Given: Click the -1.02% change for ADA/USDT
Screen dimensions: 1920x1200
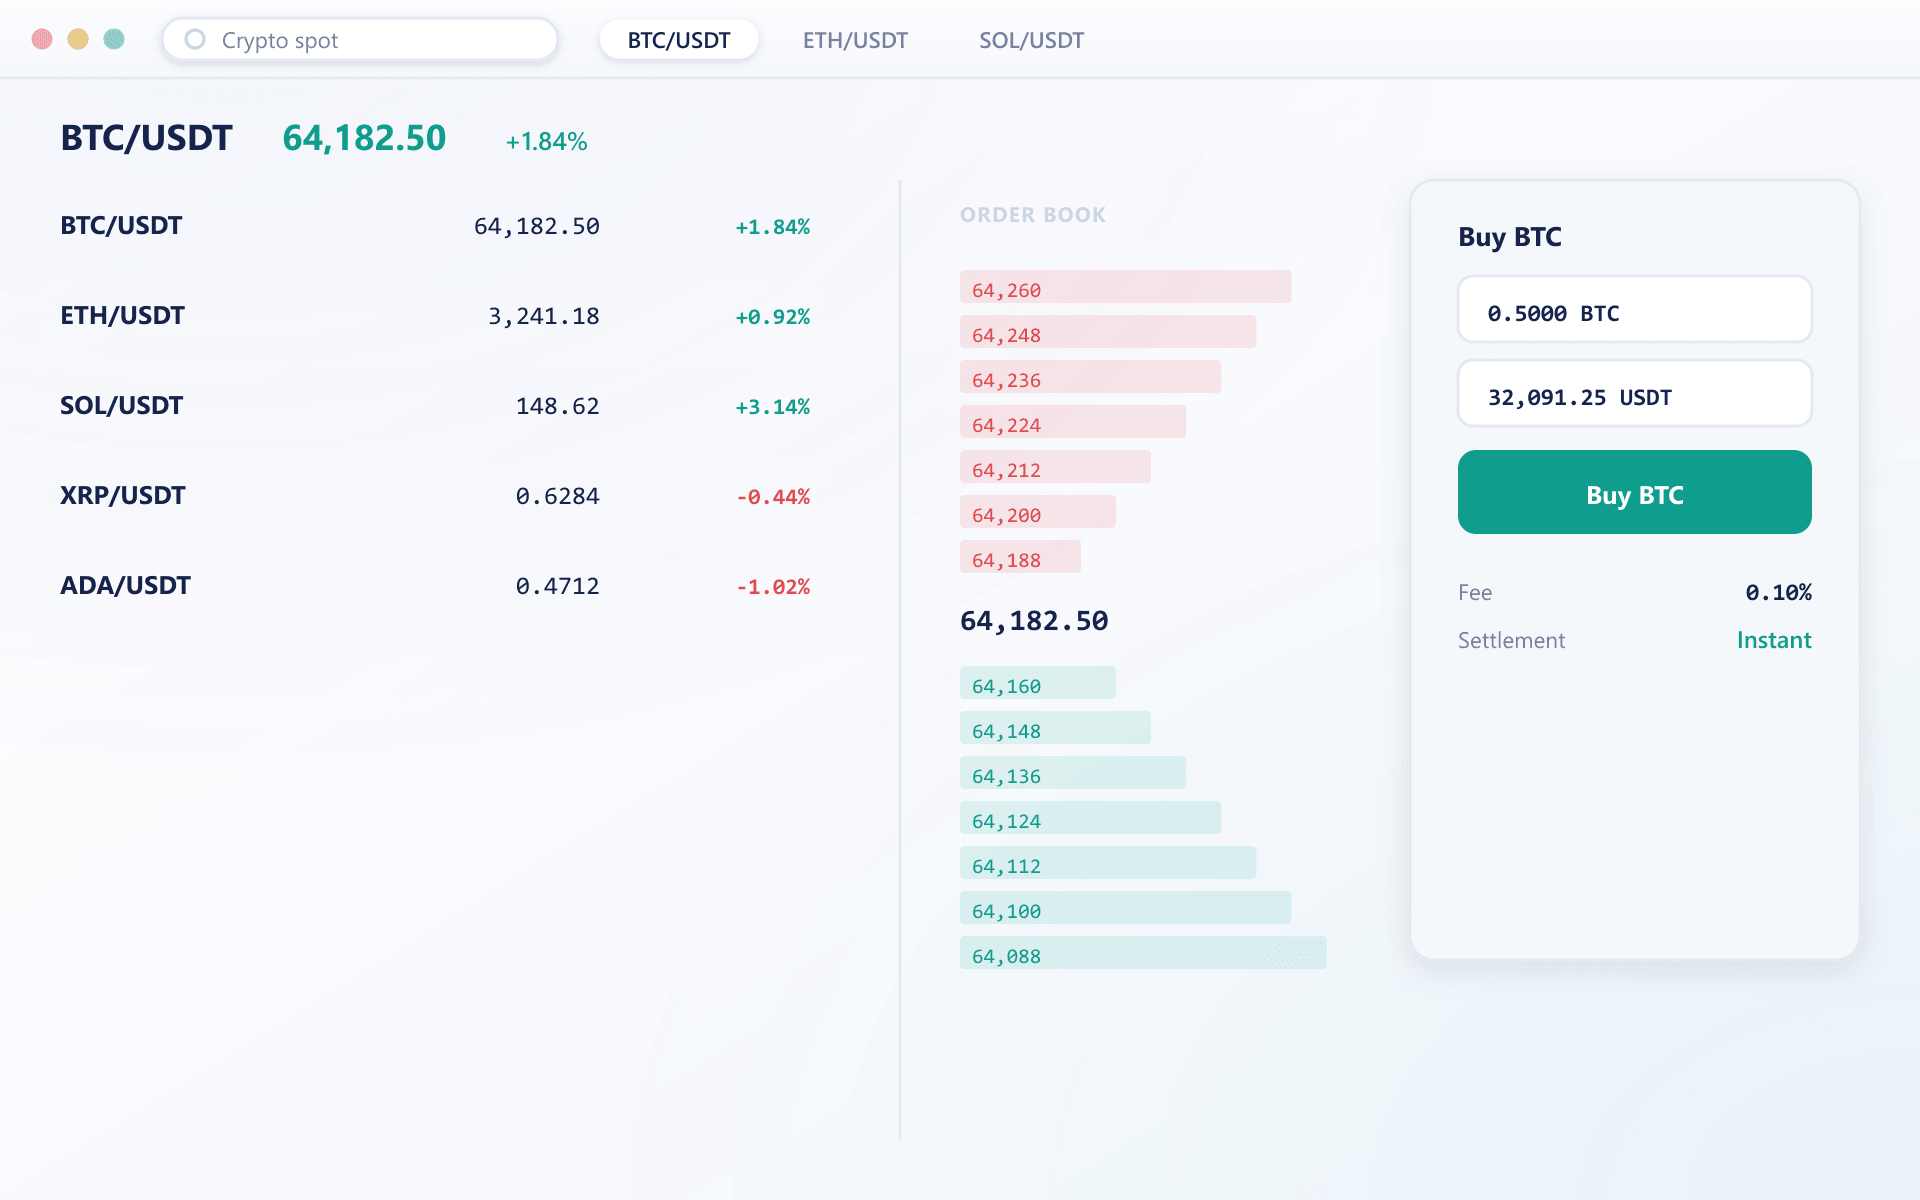Looking at the screenshot, I should pyautogui.click(x=772, y=587).
